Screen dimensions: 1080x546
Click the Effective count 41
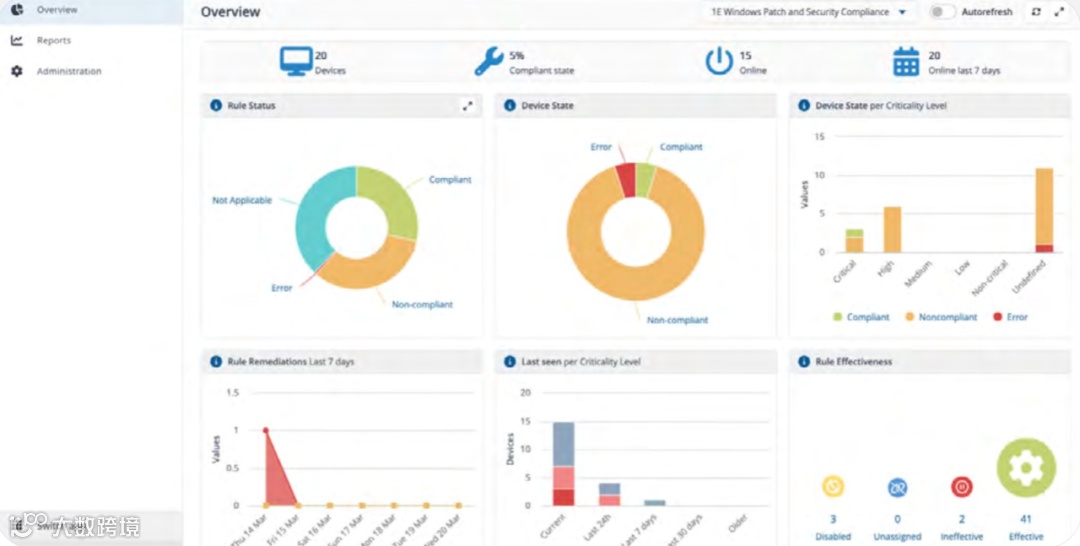(x=1026, y=520)
